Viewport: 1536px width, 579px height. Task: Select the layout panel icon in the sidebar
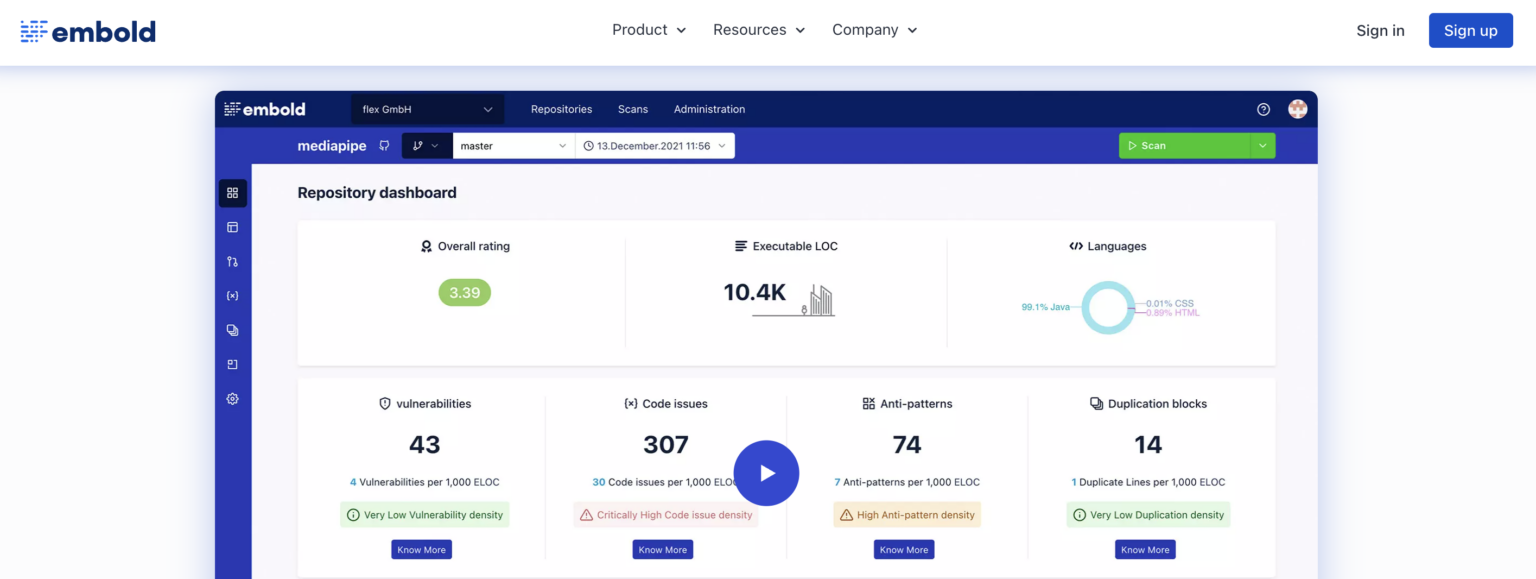tap(232, 227)
